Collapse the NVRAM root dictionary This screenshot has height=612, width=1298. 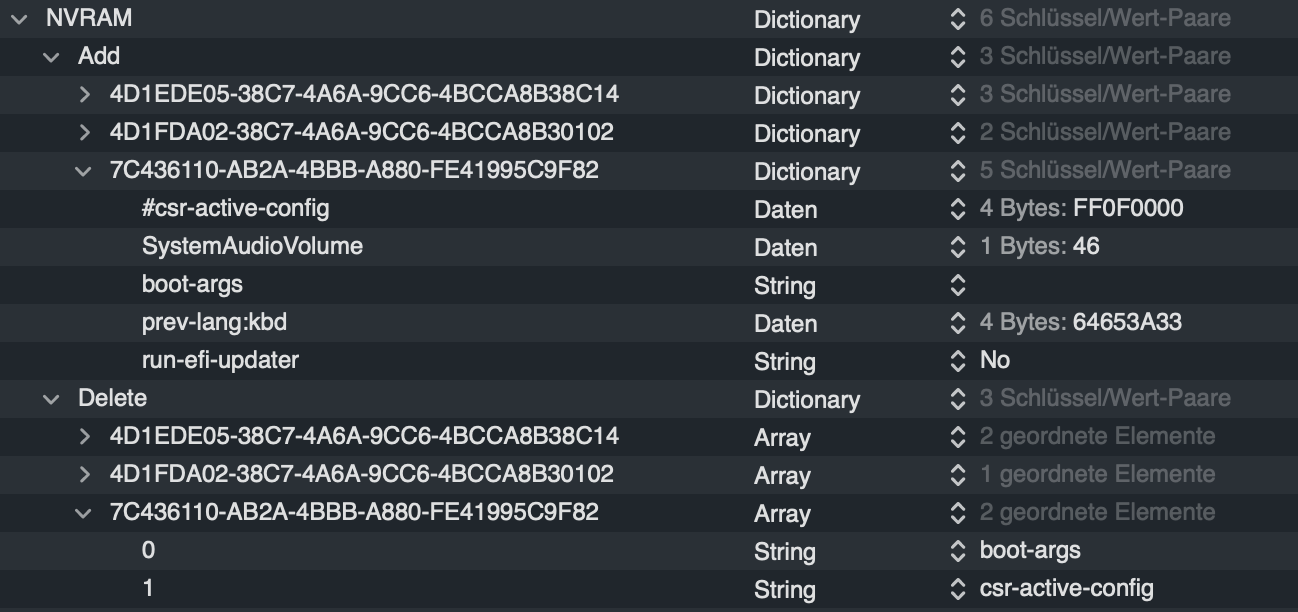19,19
